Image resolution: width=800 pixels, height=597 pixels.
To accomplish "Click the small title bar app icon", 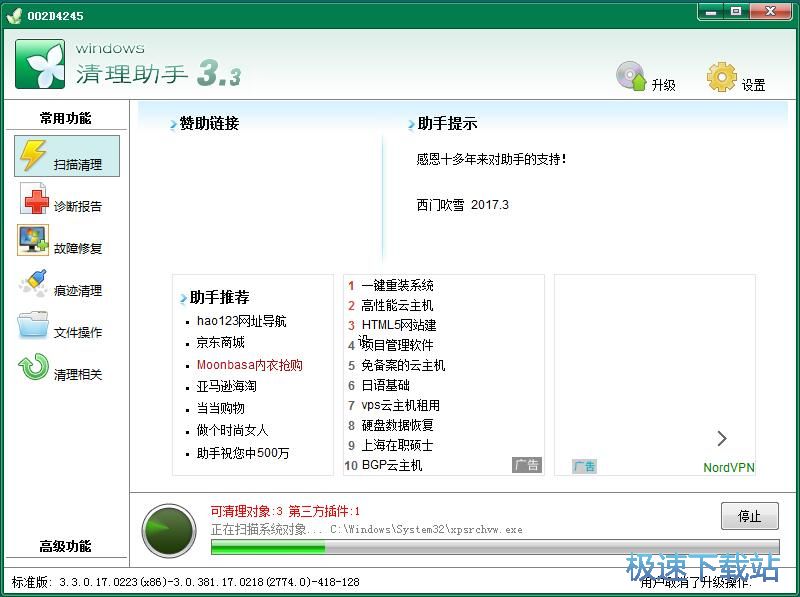I will pyautogui.click(x=14, y=16).
